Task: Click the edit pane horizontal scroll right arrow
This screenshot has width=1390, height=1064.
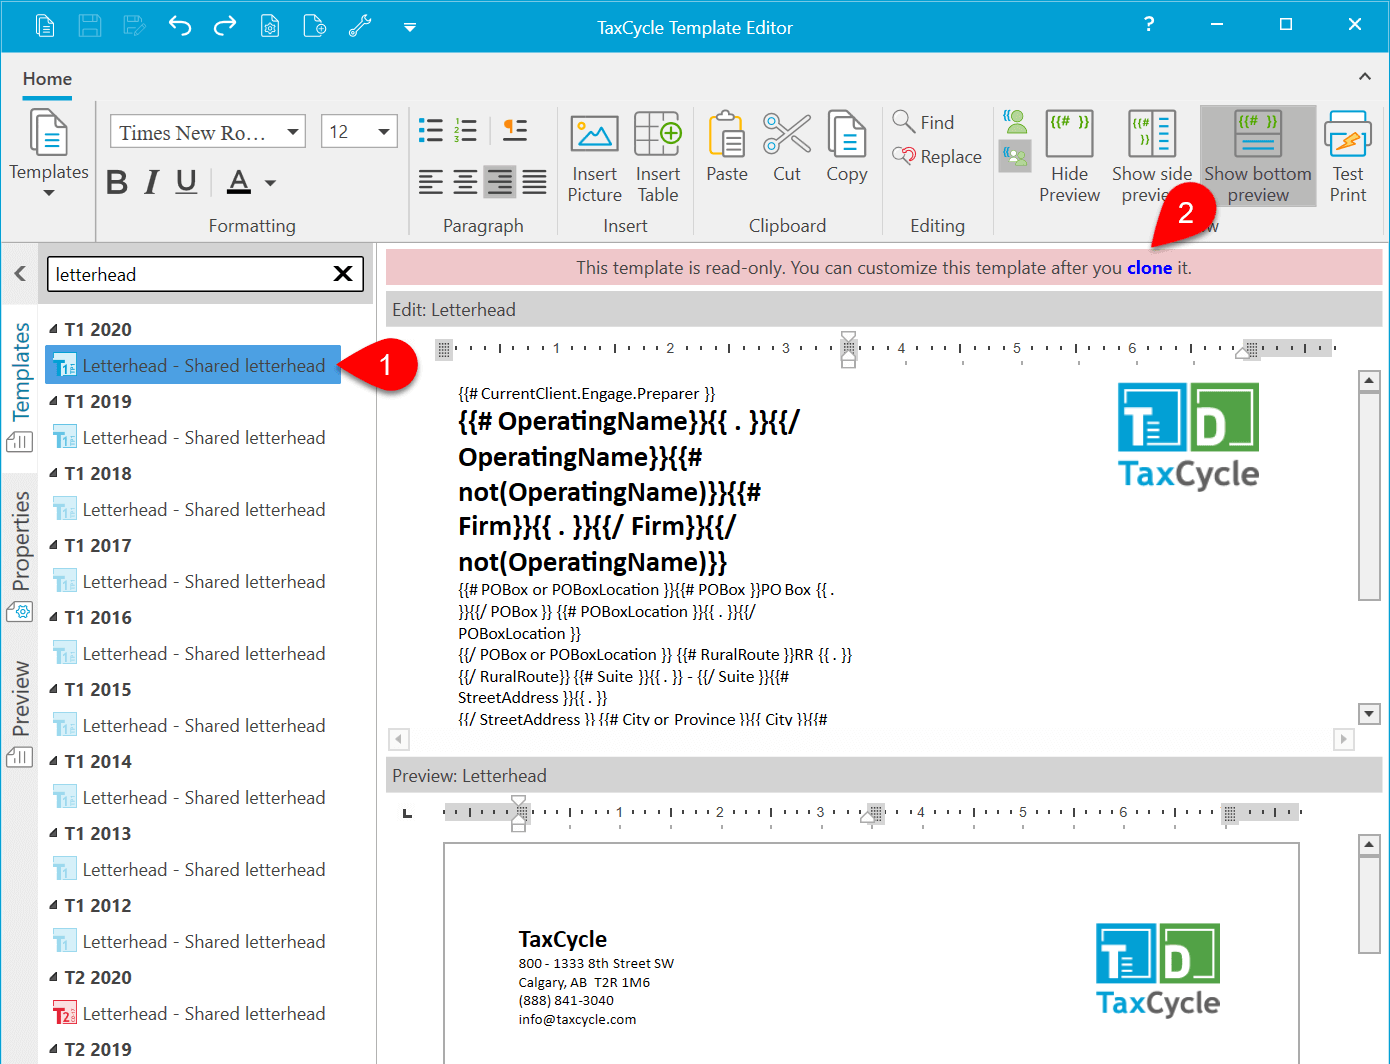Action: click(1344, 739)
